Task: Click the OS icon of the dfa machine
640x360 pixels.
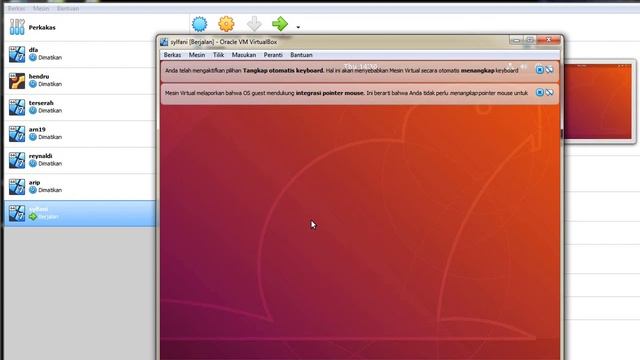Action: (17, 54)
